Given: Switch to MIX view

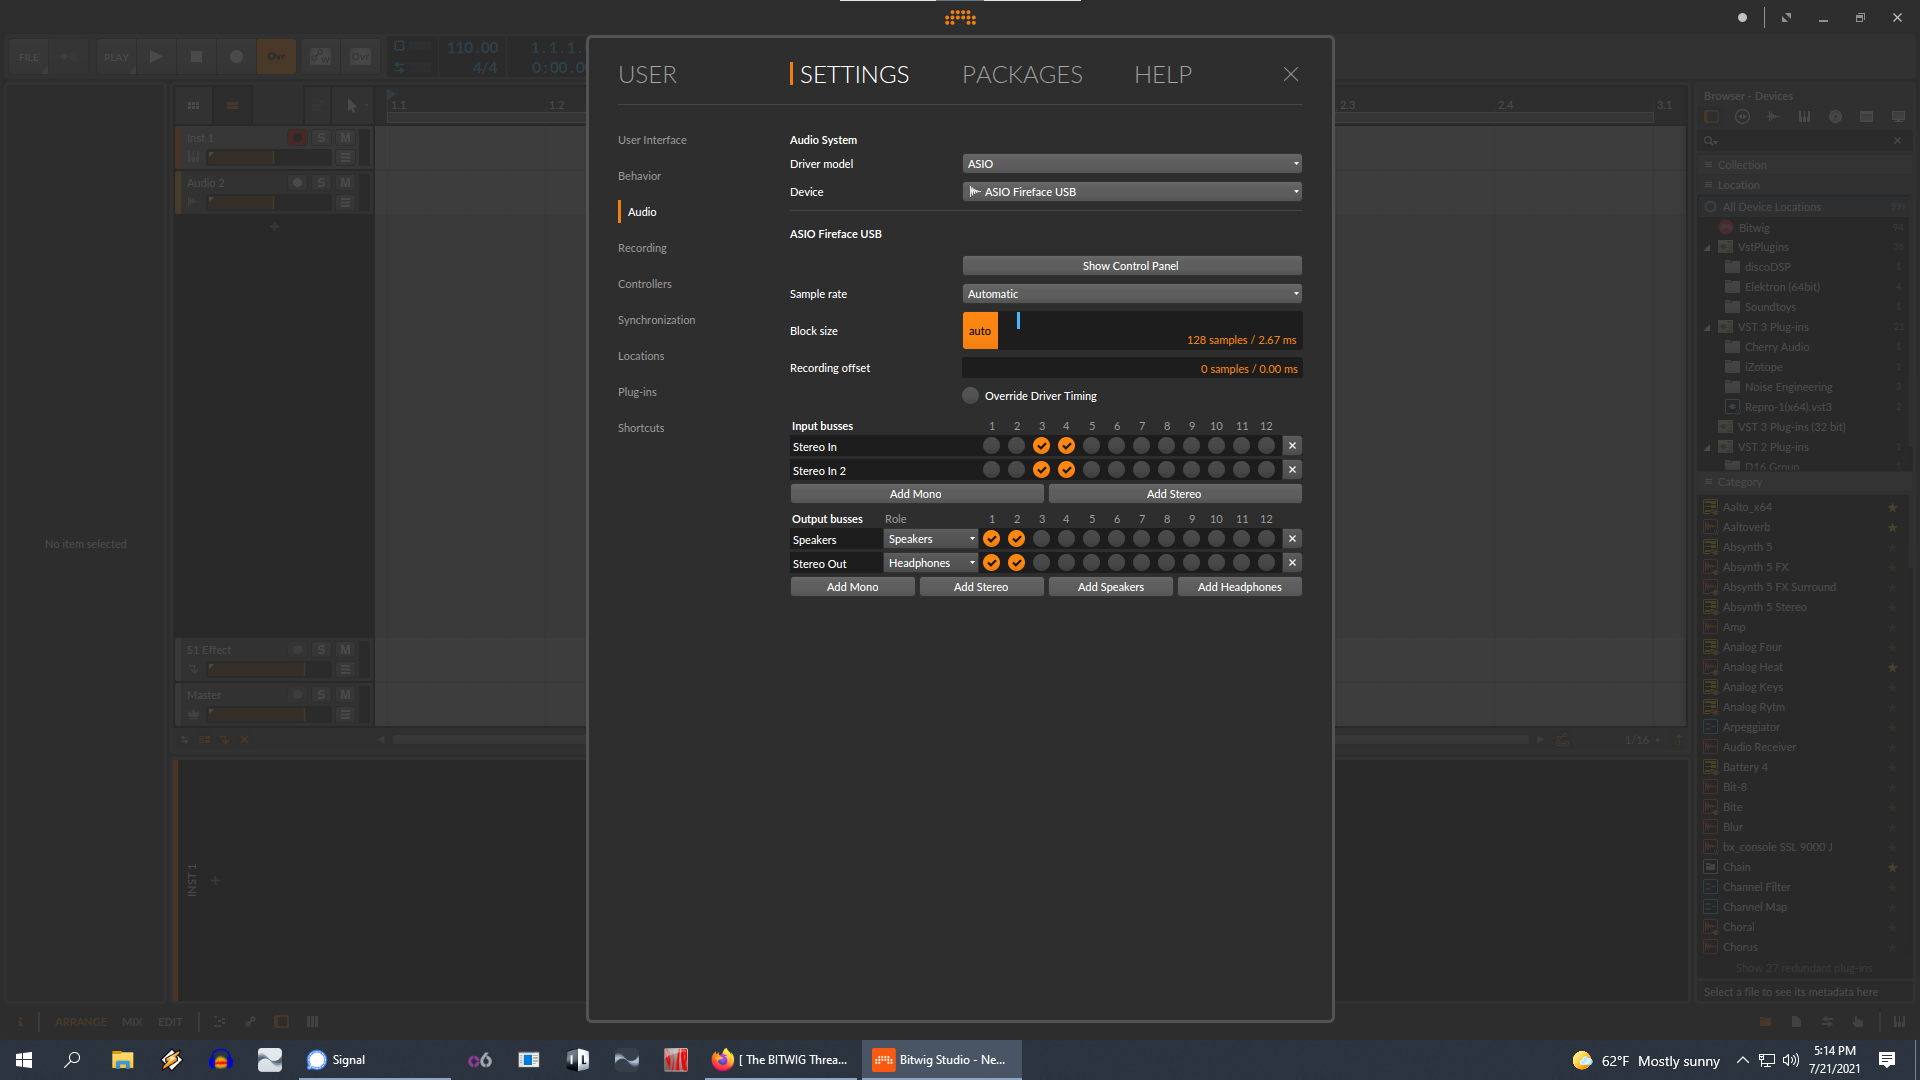Looking at the screenshot, I should tap(132, 1022).
